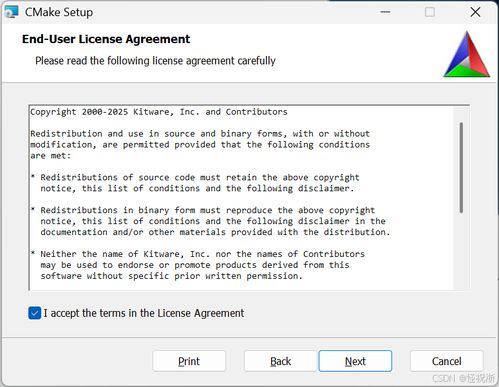Click the license text scrollbar thumb
Screen dimensions: 499x387
click(x=461, y=168)
